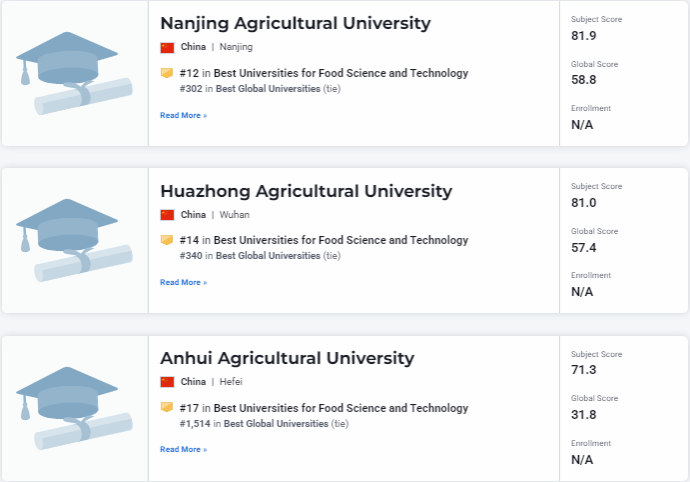Click the badge icon beside #14 ranking
Viewport: 690px width, 482px height.
pos(167,240)
